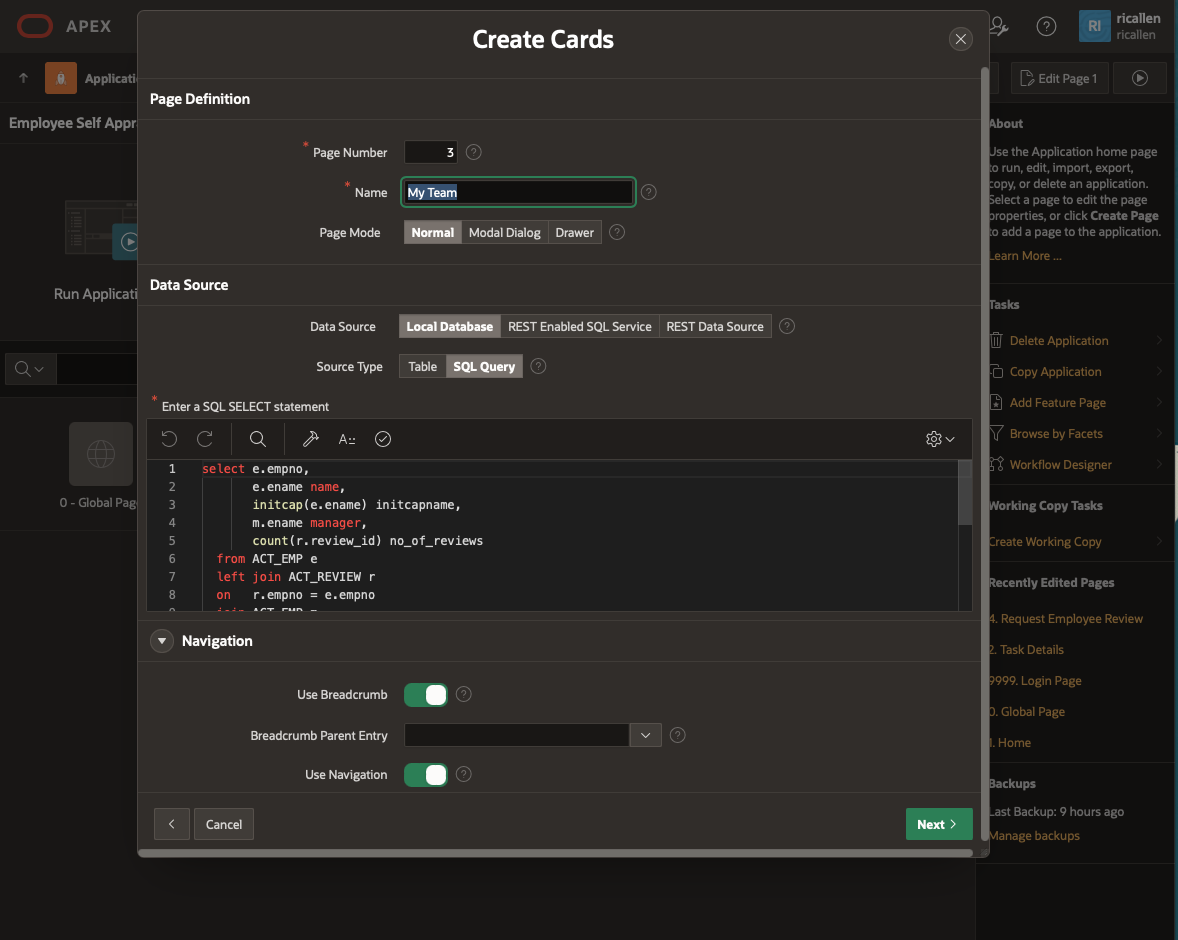This screenshot has width=1178, height=940.
Task: Toggle the Use Breadcrumb switch
Action: click(x=425, y=694)
